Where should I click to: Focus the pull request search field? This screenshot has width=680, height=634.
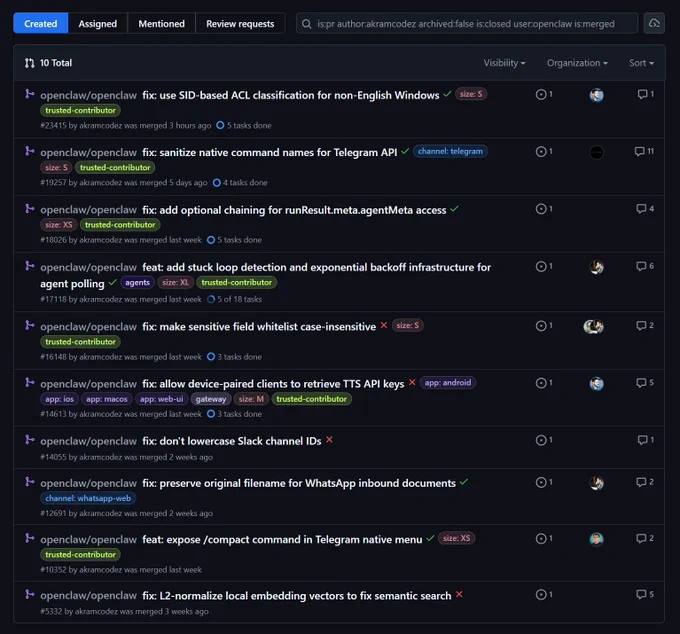tap(467, 23)
